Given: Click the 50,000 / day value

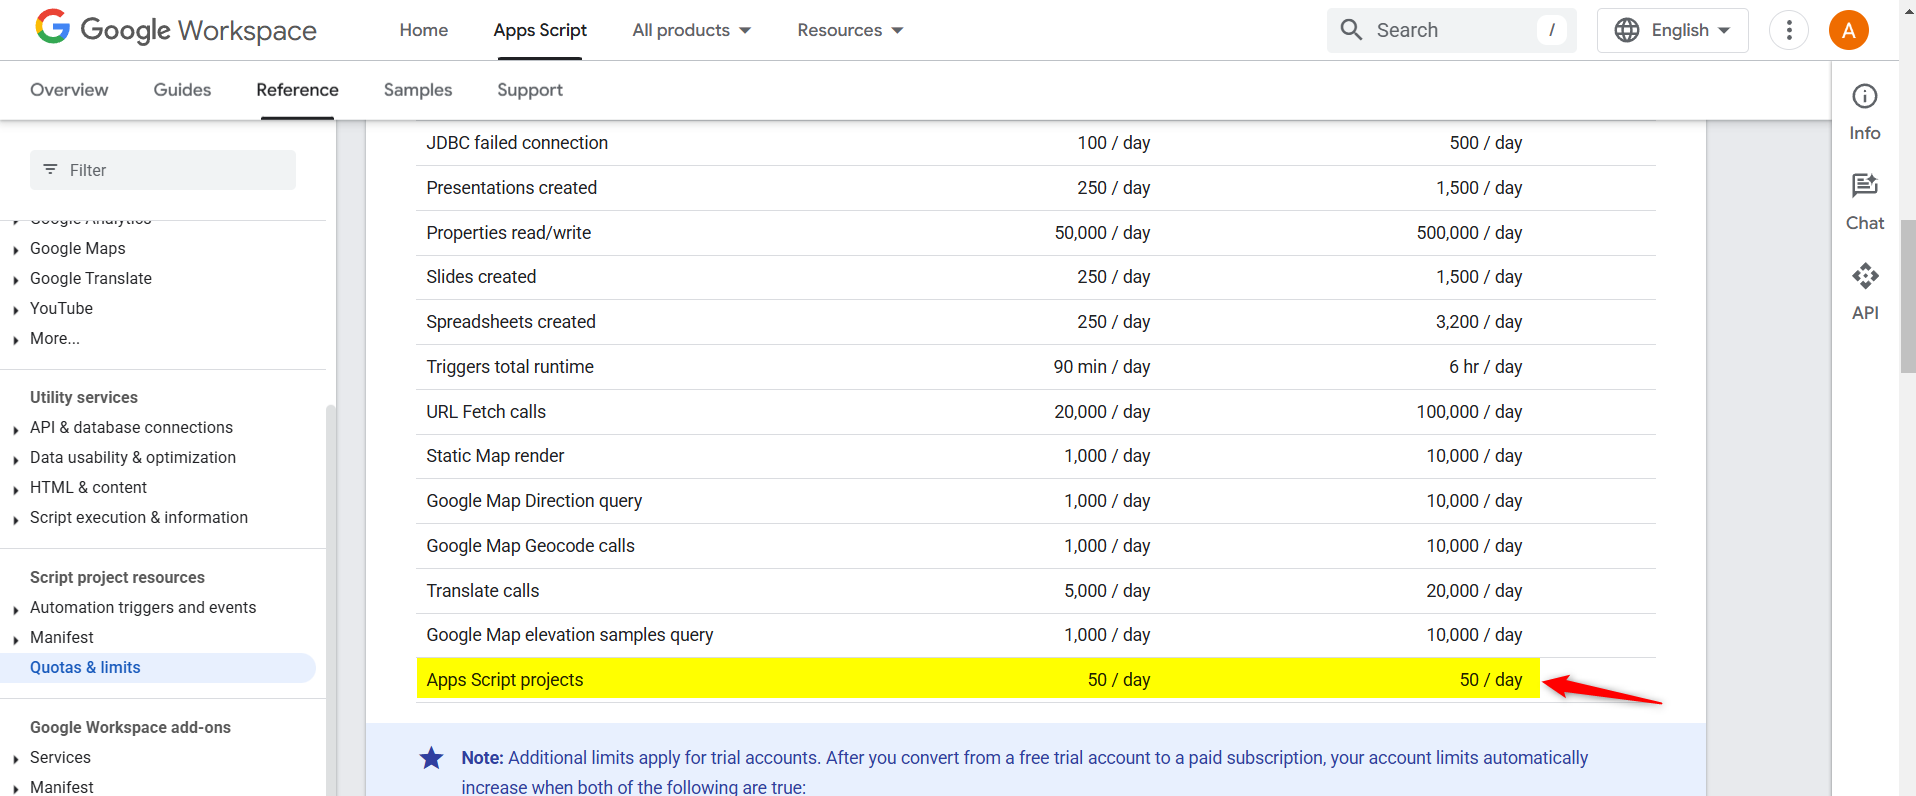Looking at the screenshot, I should (x=1102, y=233).
